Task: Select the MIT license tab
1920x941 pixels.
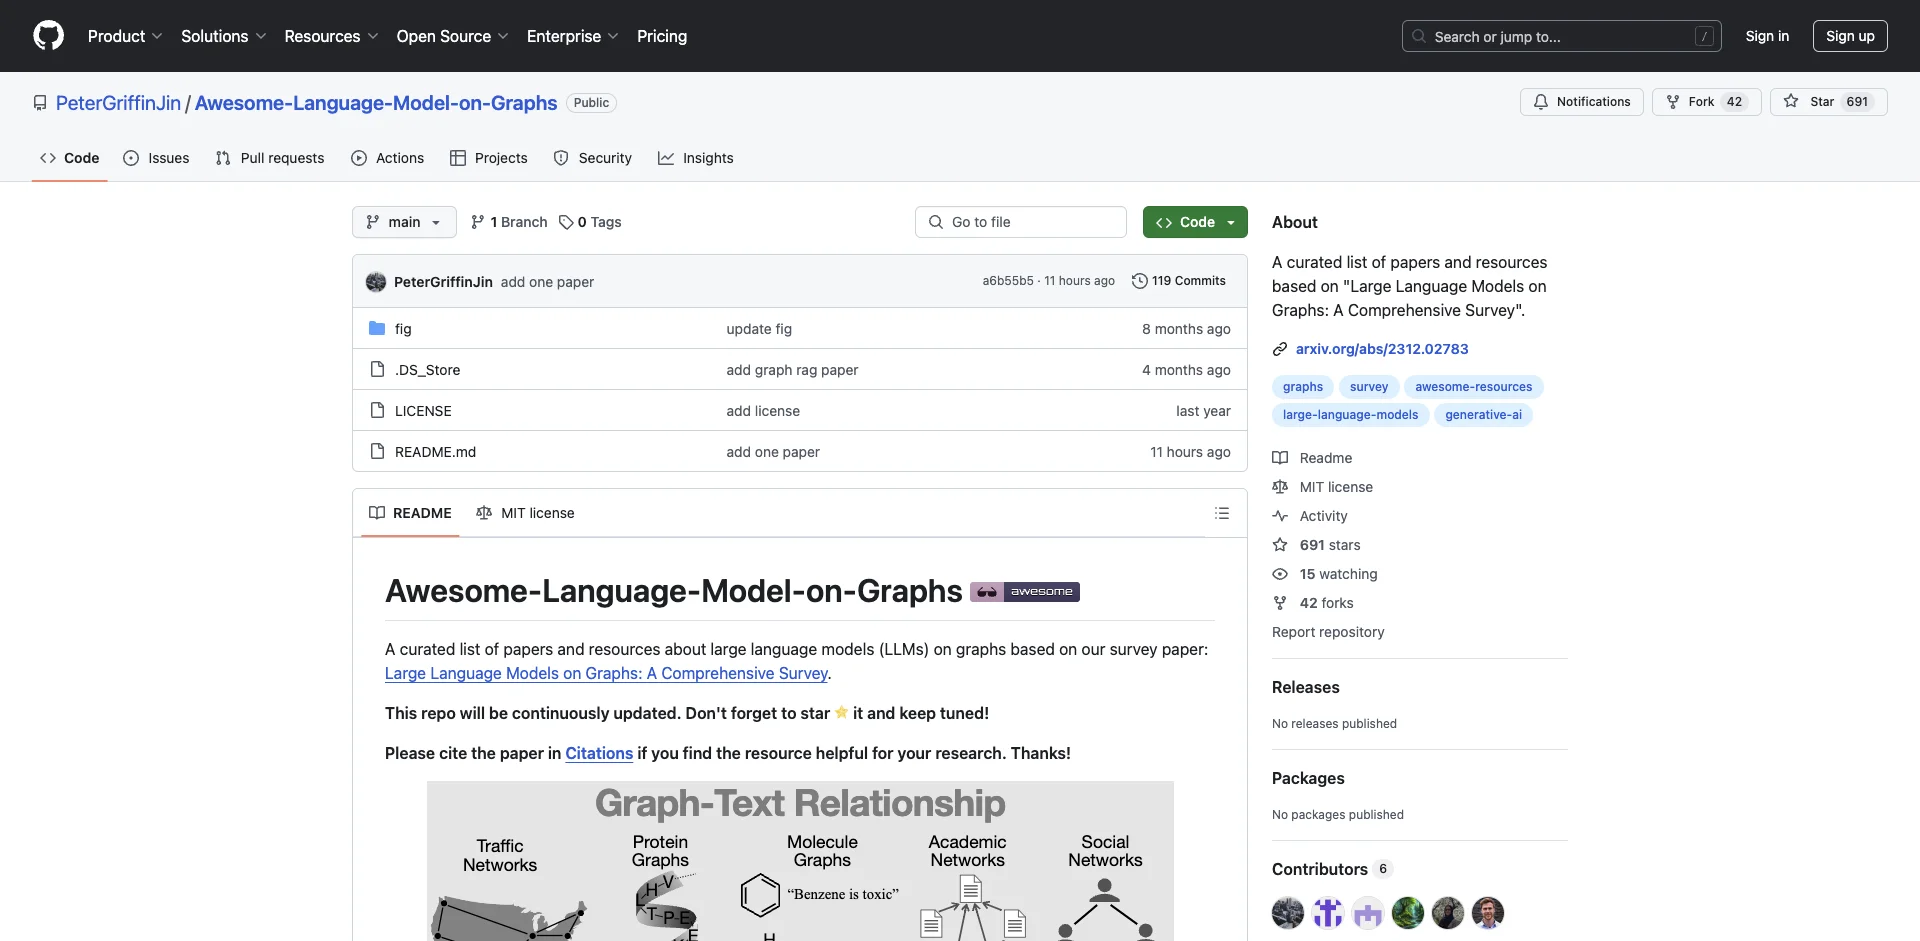Action: (526, 513)
